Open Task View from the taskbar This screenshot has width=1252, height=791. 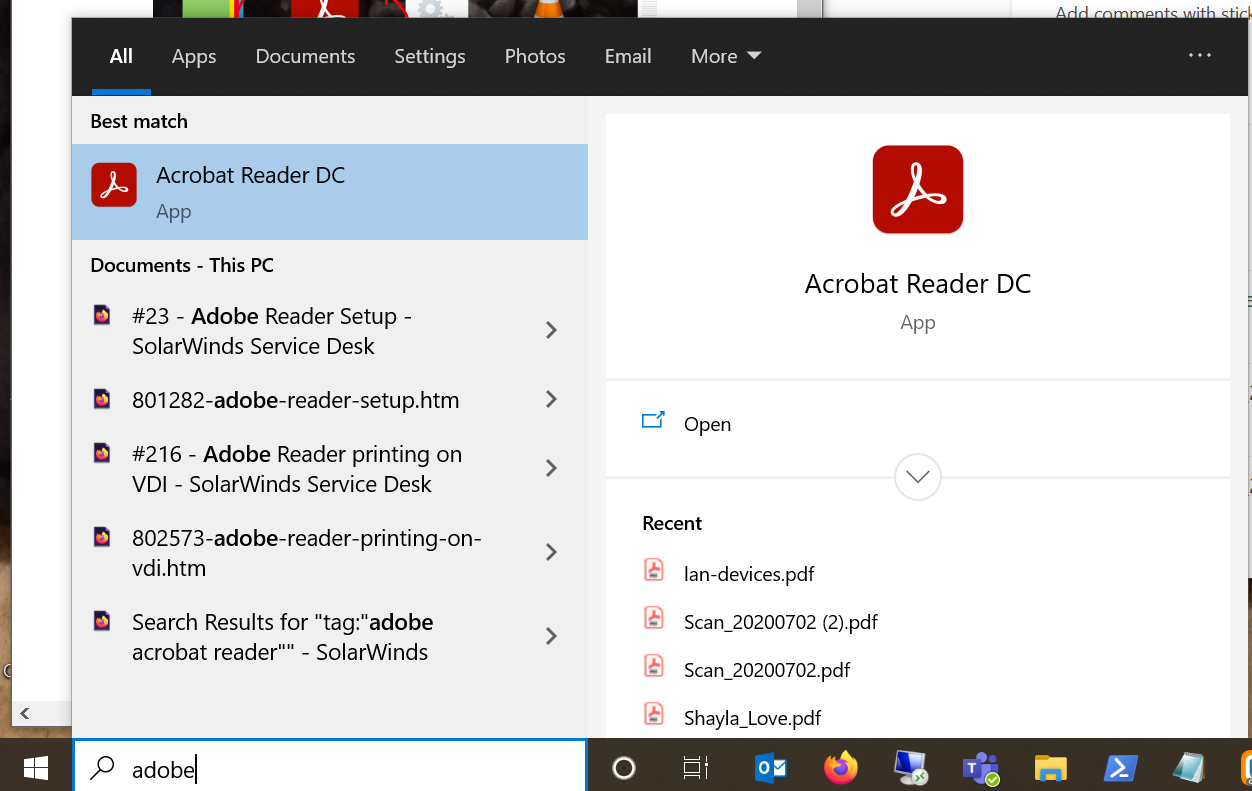click(x=695, y=767)
